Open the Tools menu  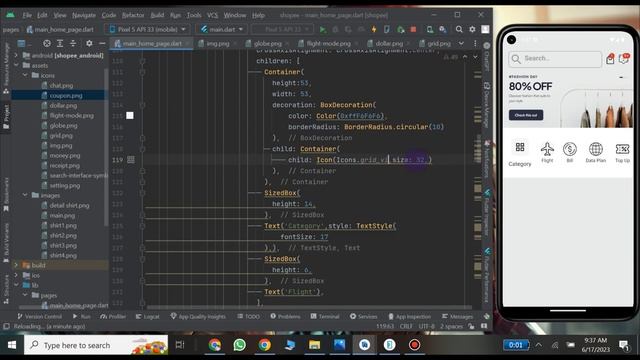(x=194, y=15)
